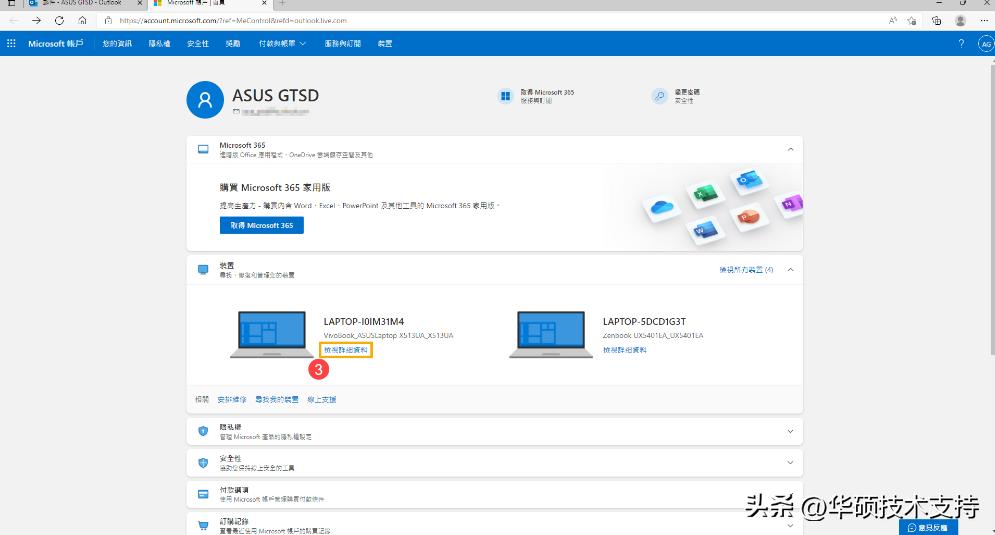
Task: Go forward with the browser forward arrow
Action: [x=37, y=20]
